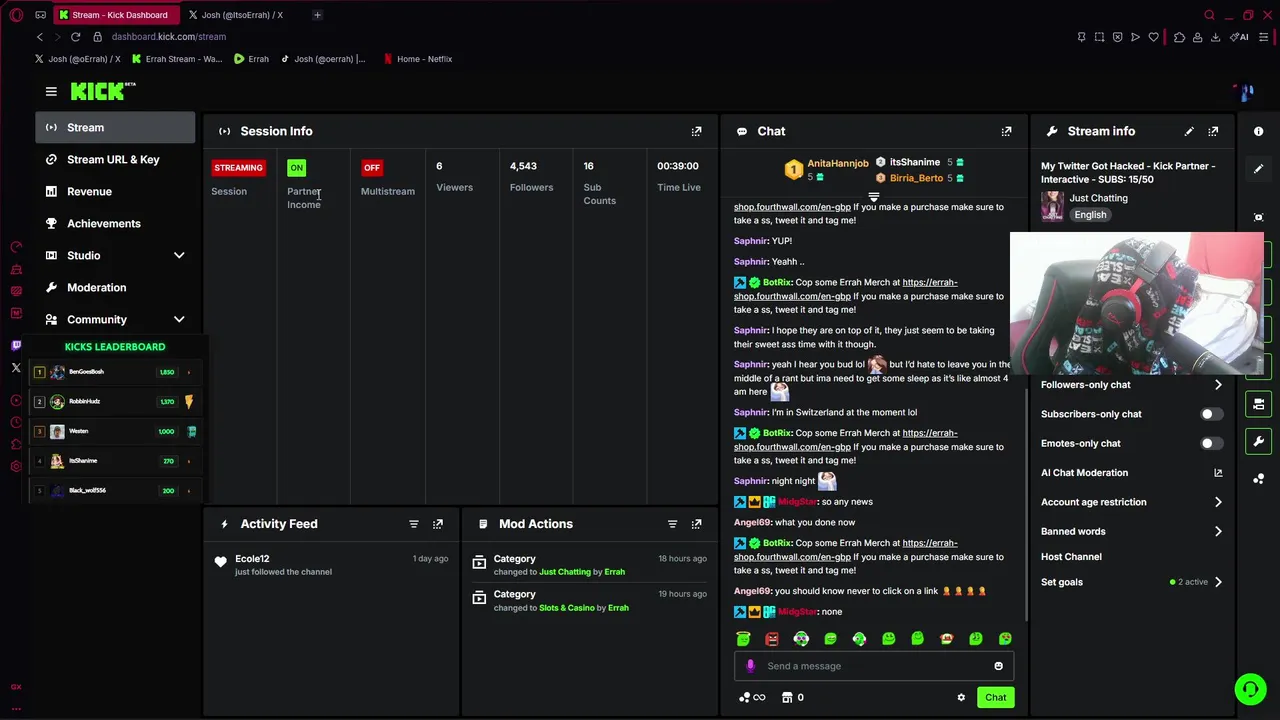The width and height of the screenshot is (1280, 720).
Task: Click the webcam preview thumbnail
Action: 1137,304
